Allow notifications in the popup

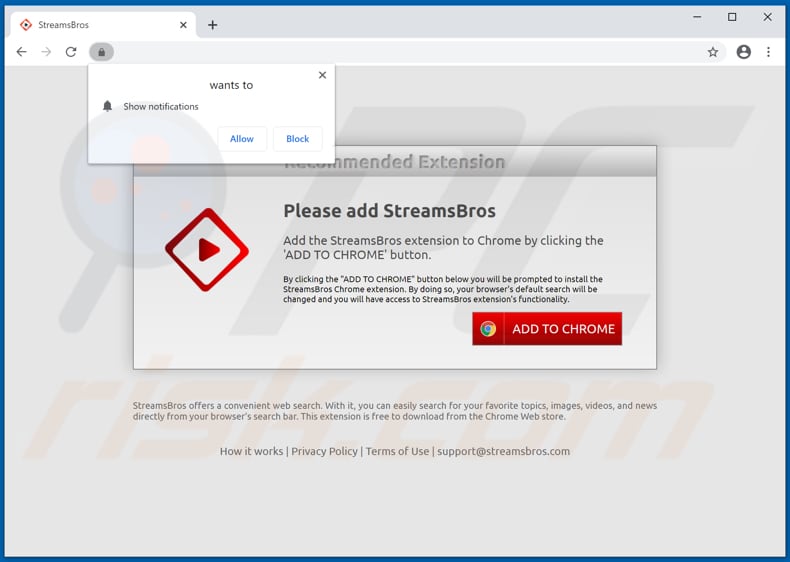tap(242, 139)
